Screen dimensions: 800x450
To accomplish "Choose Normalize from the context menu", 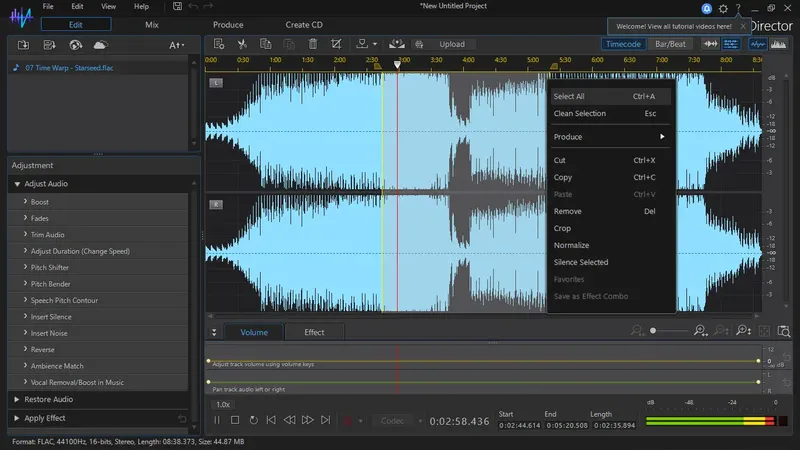I will click(x=571, y=245).
